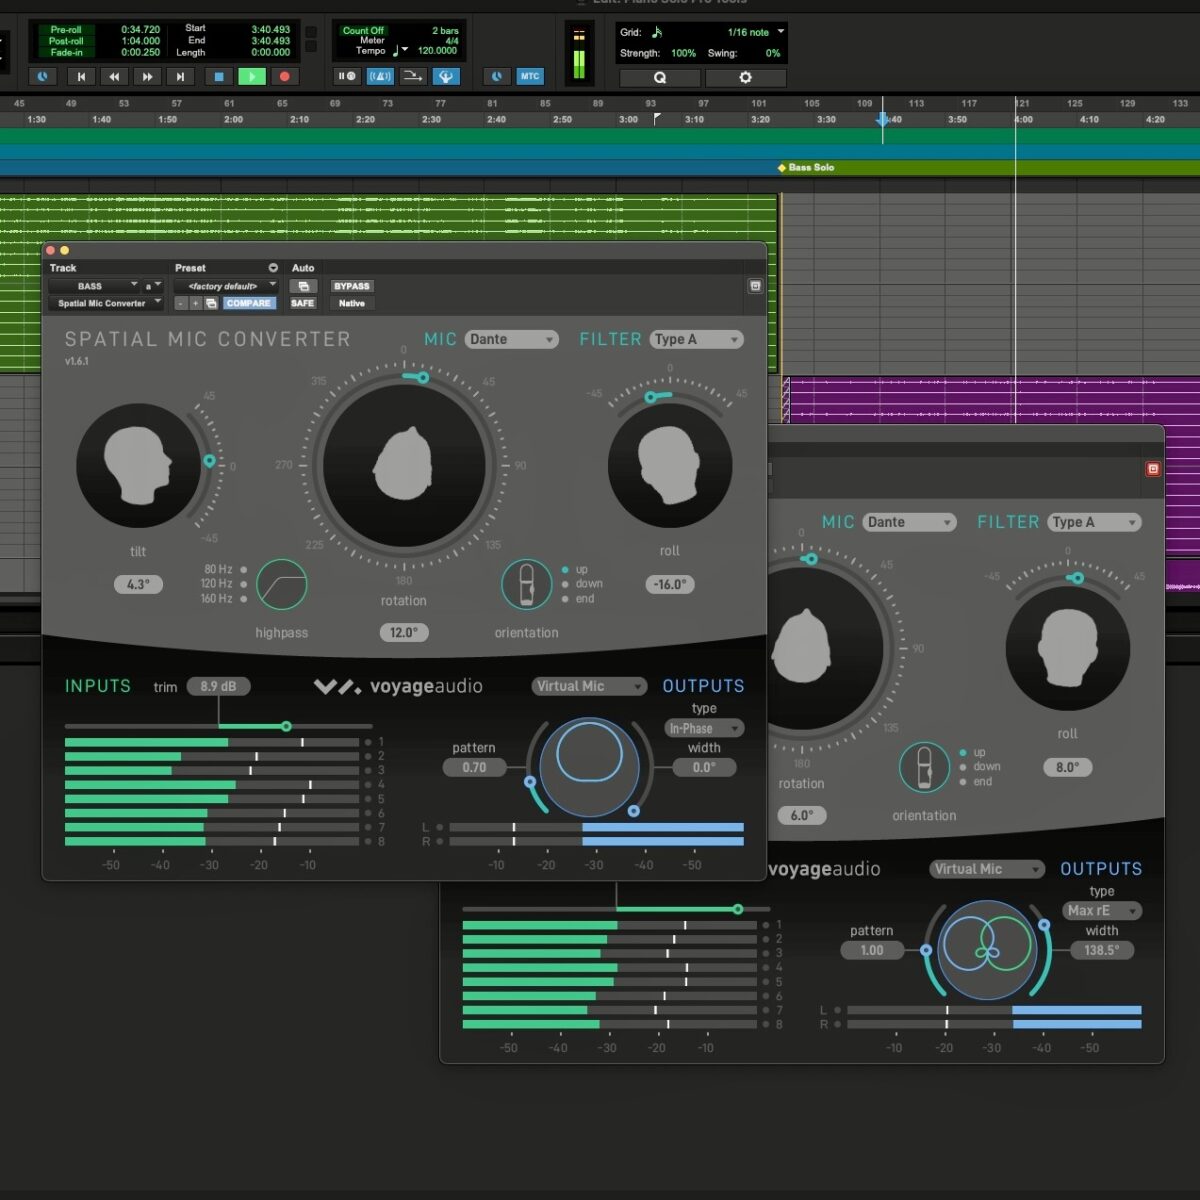Click the Play button in the transport
The height and width of the screenshot is (1200, 1200).
(251, 76)
